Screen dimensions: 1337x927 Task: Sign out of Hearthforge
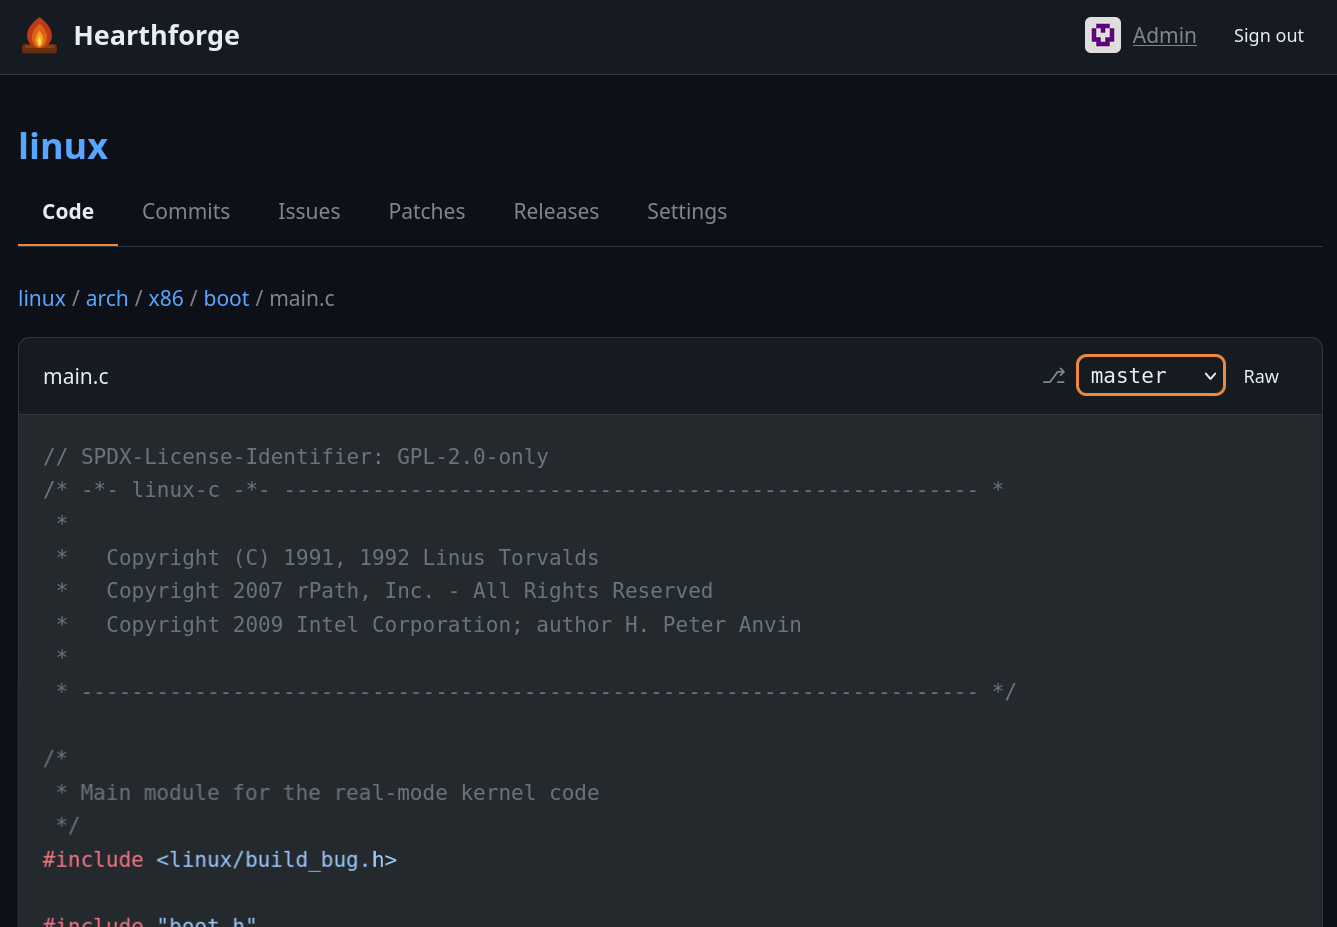(x=1268, y=35)
